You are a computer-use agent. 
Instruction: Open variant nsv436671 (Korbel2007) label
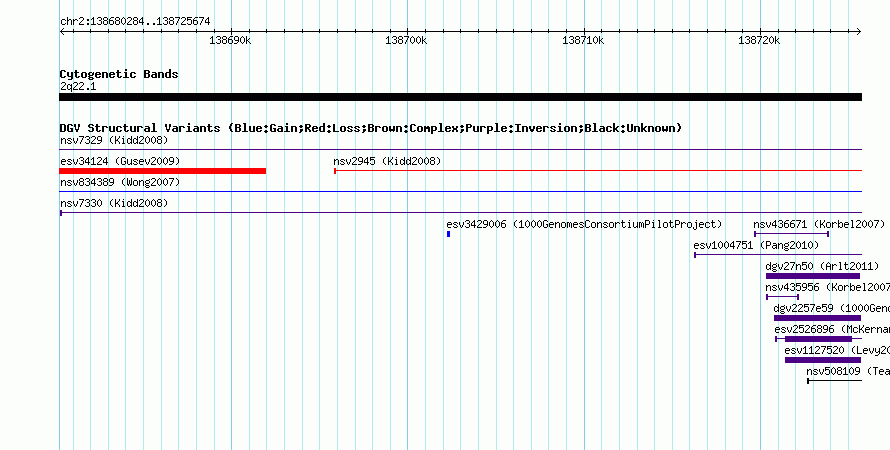click(819, 224)
